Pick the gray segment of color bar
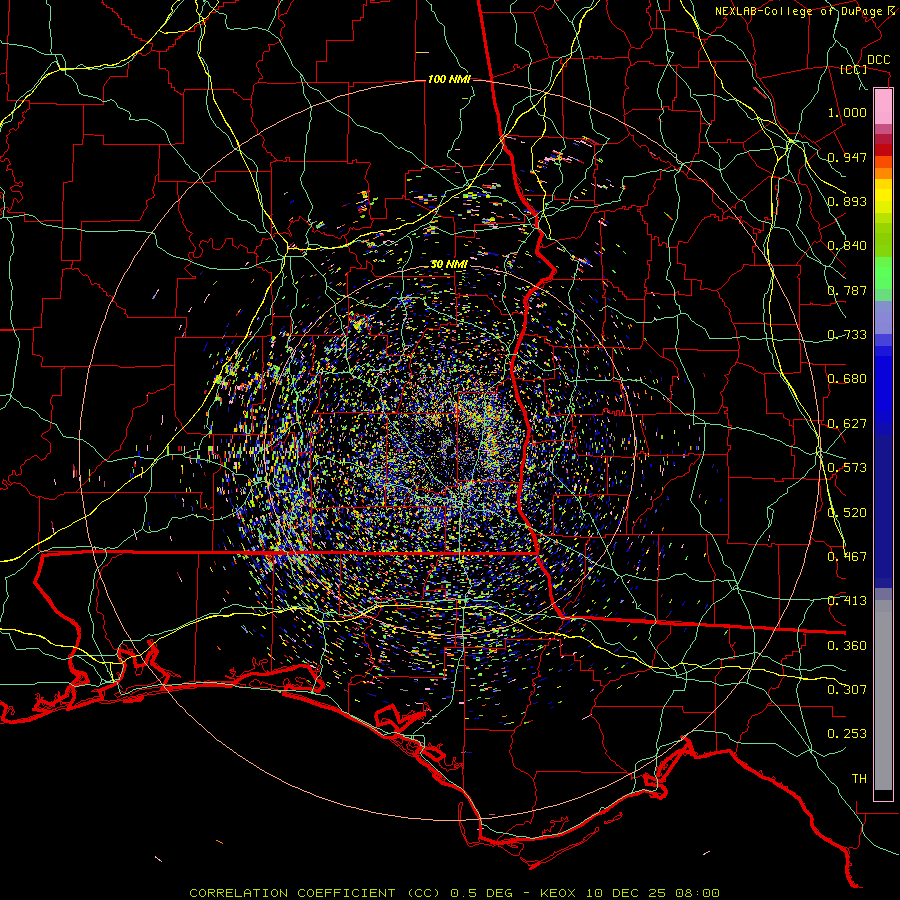The height and width of the screenshot is (900, 900). (x=883, y=695)
